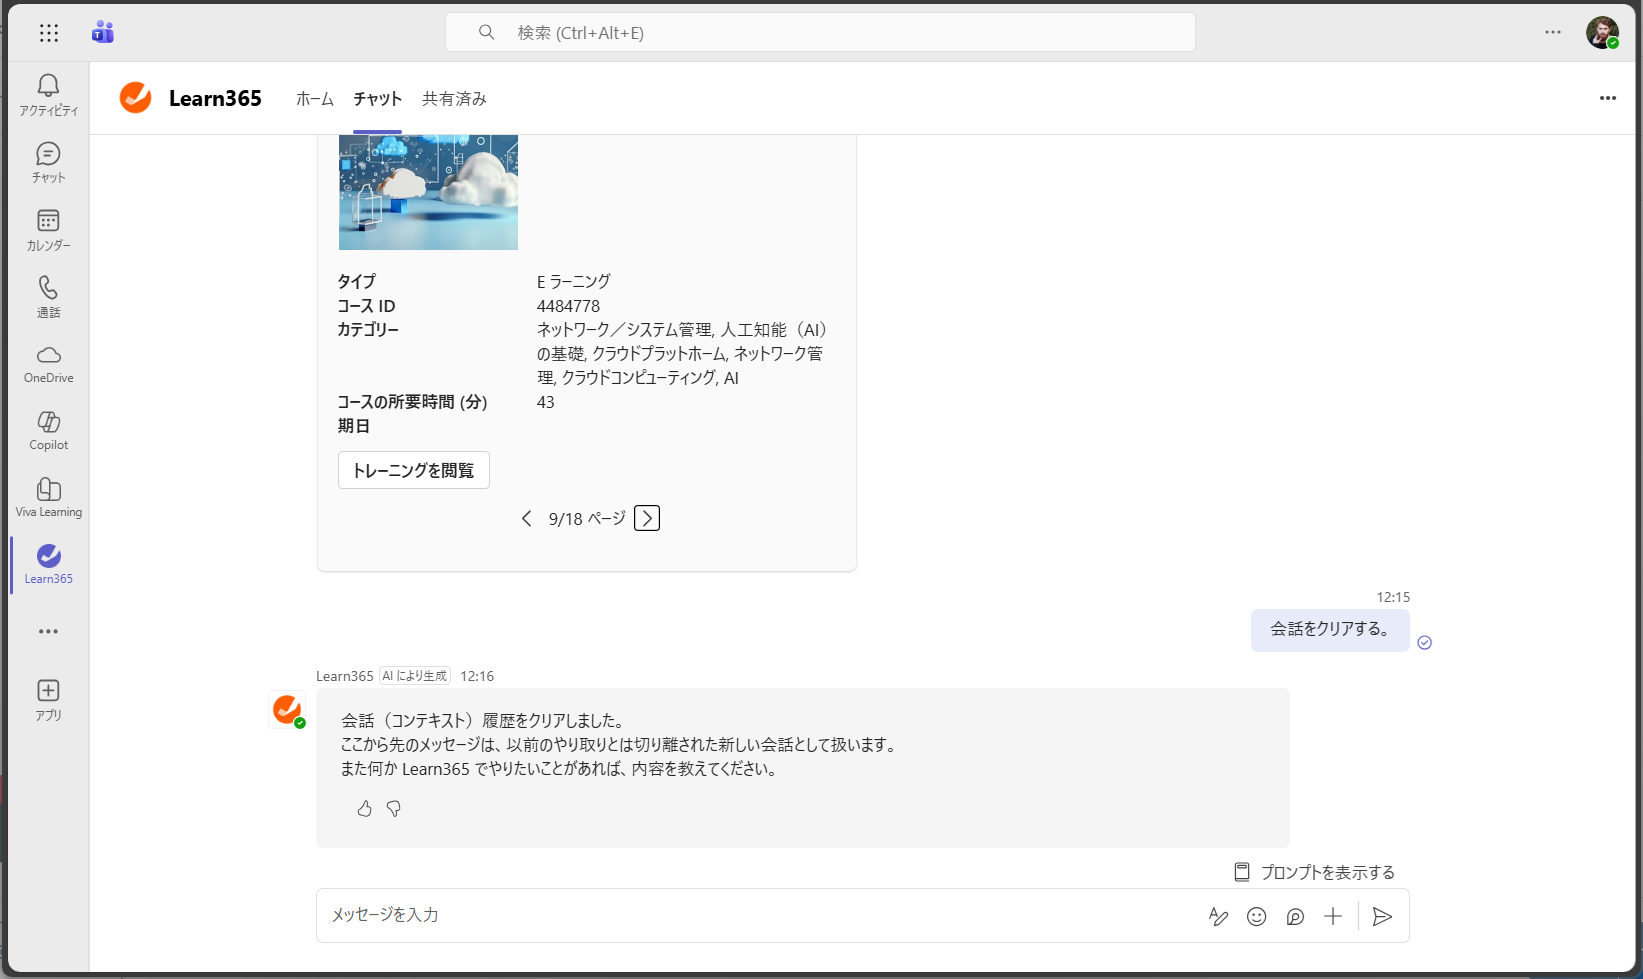The width and height of the screenshot is (1643, 979).
Task: Open the Apps store plus icon
Action: (48, 700)
